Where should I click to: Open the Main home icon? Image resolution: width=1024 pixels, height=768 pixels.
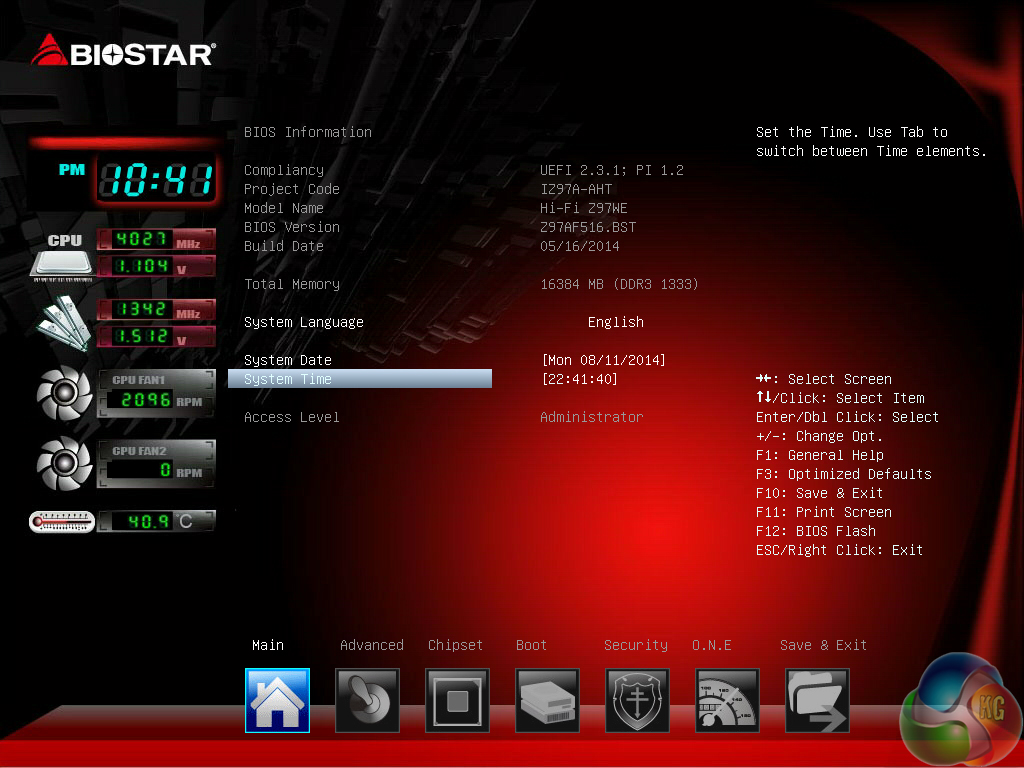pos(278,700)
